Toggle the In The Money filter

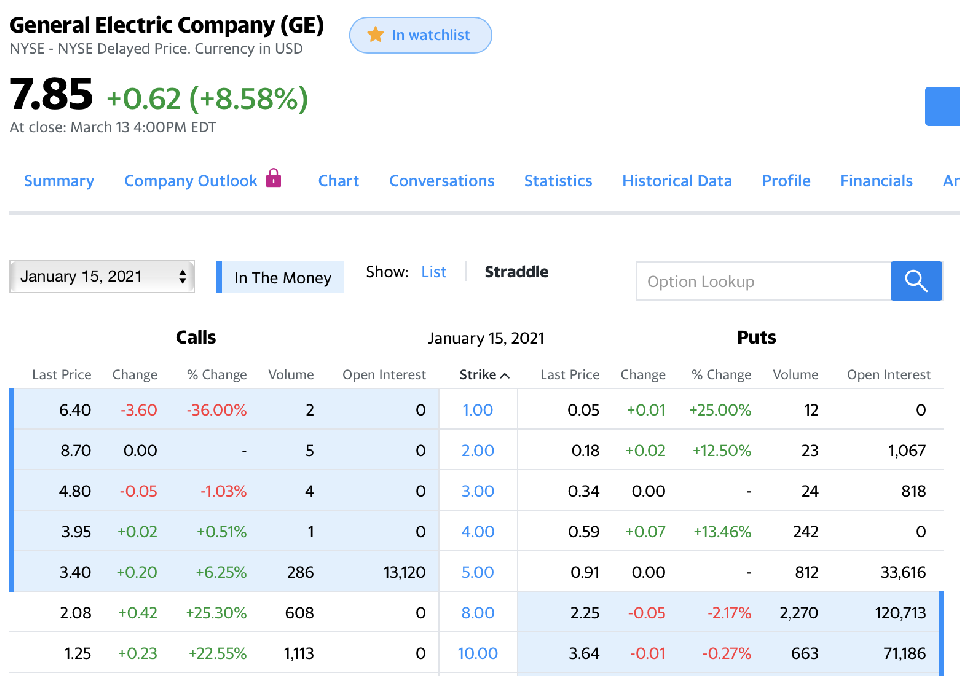tap(281, 277)
